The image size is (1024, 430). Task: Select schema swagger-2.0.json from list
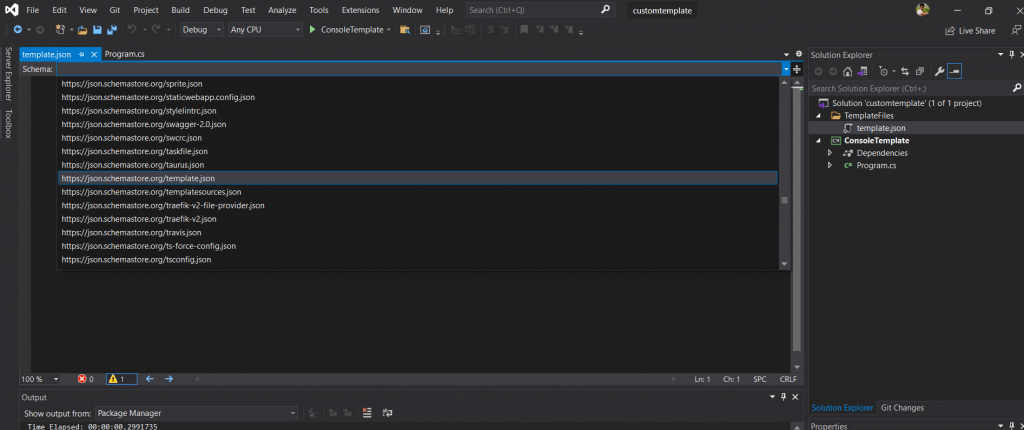pyautogui.click(x=418, y=124)
